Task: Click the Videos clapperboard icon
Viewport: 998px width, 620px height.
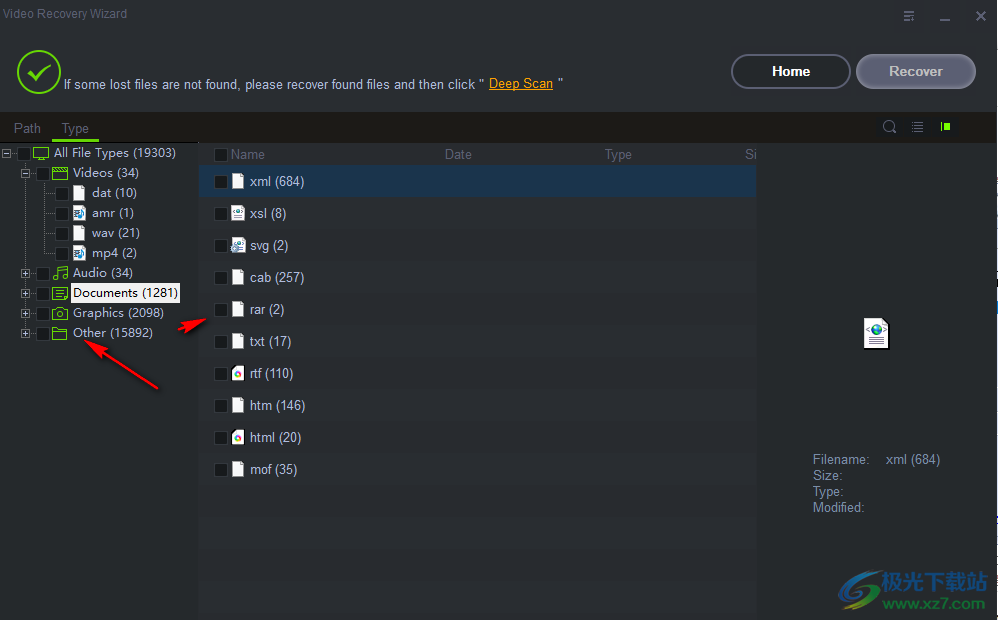Action: [60, 173]
